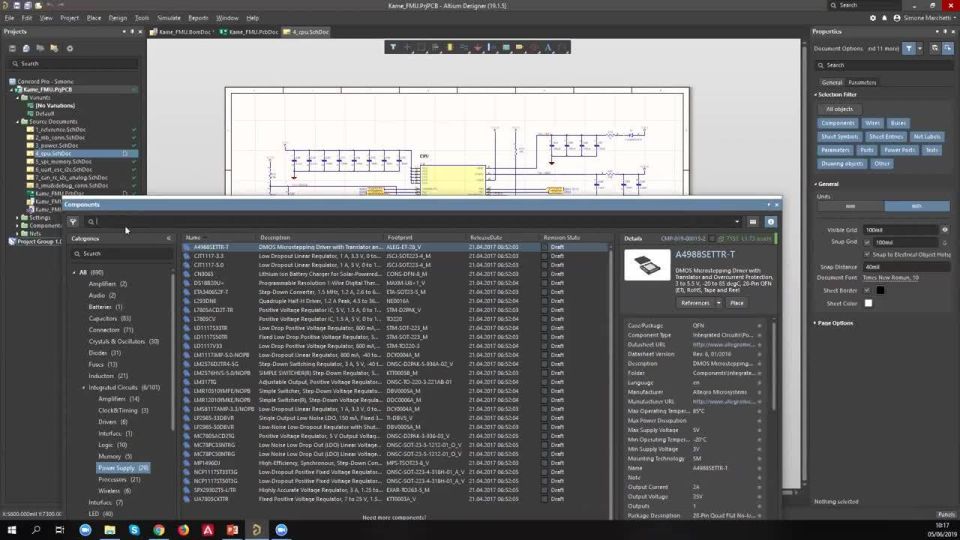The height and width of the screenshot is (540, 960).
Task: Toggle the list view icon in Components panel
Action: tap(753, 222)
